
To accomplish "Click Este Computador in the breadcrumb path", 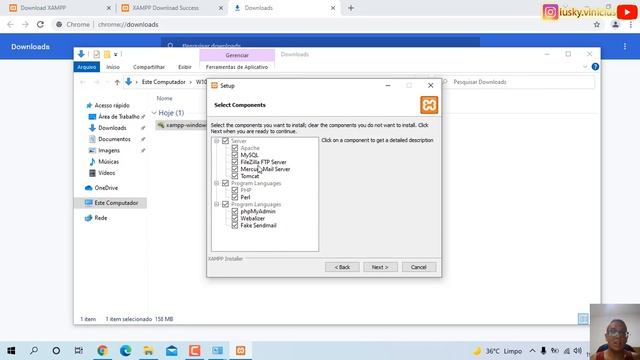I will point(164,82).
